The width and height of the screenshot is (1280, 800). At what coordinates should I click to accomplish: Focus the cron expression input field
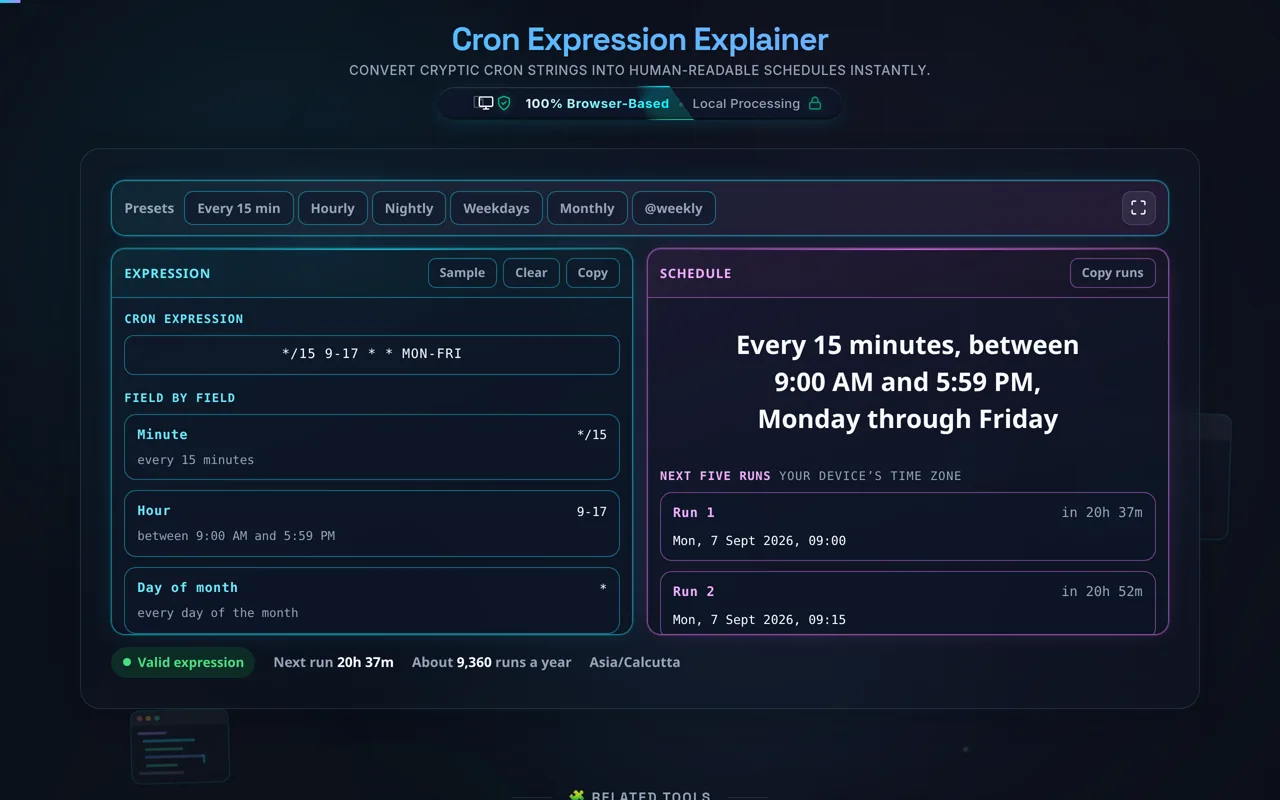[372, 354]
